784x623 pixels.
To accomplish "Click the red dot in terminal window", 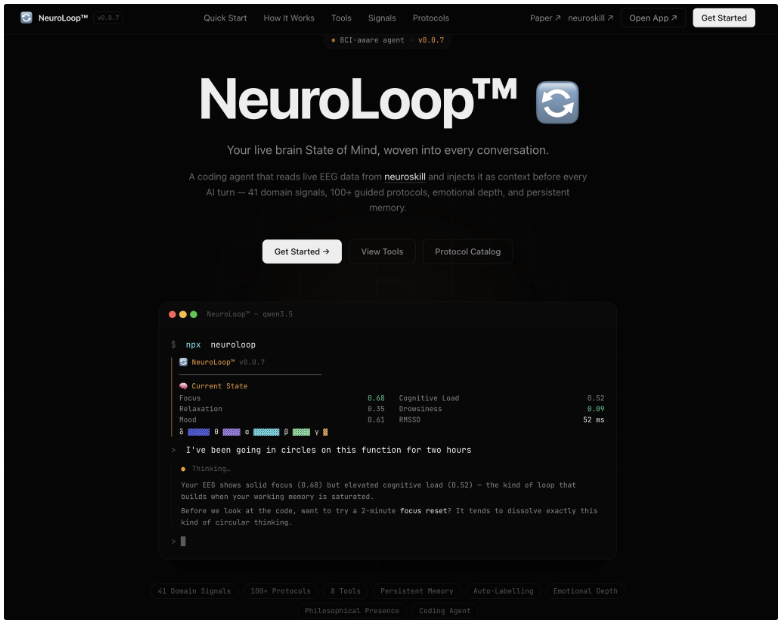I will [x=173, y=314].
